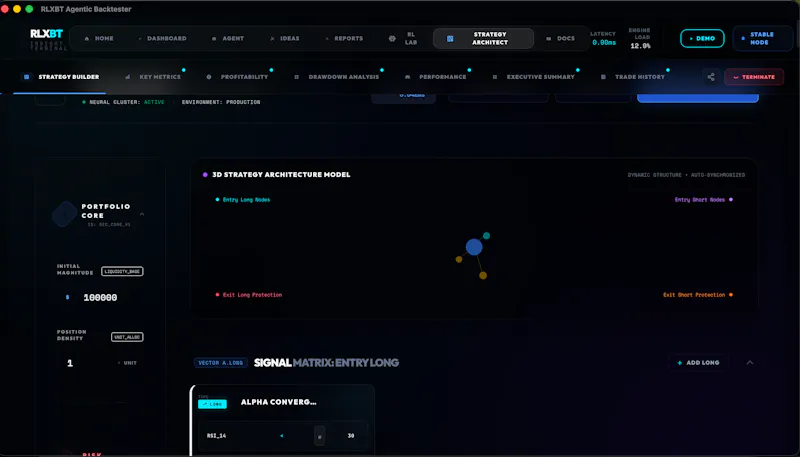Screen dimensions: 800x457
Task: Click the Stable Node indicator button
Action: click(x=763, y=38)
